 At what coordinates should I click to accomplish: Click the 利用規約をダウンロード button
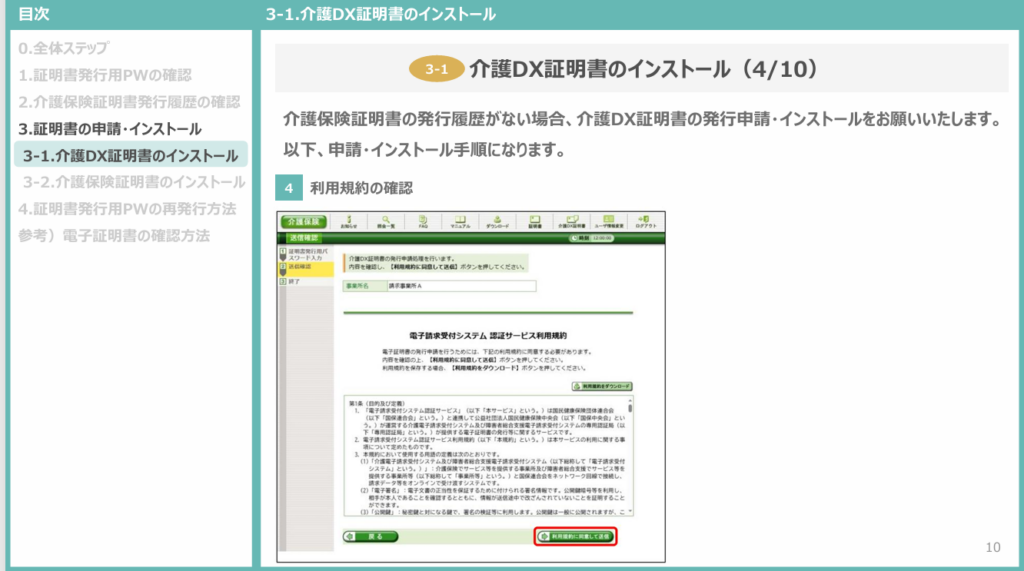(x=602, y=387)
